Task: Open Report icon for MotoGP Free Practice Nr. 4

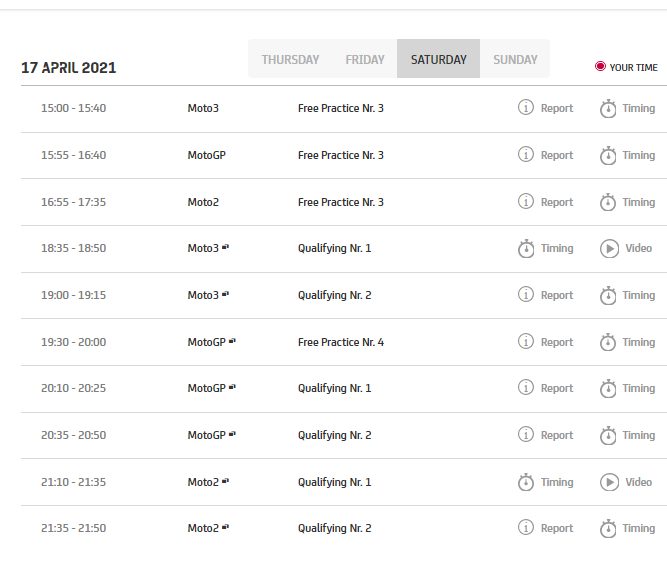Action: [526, 342]
